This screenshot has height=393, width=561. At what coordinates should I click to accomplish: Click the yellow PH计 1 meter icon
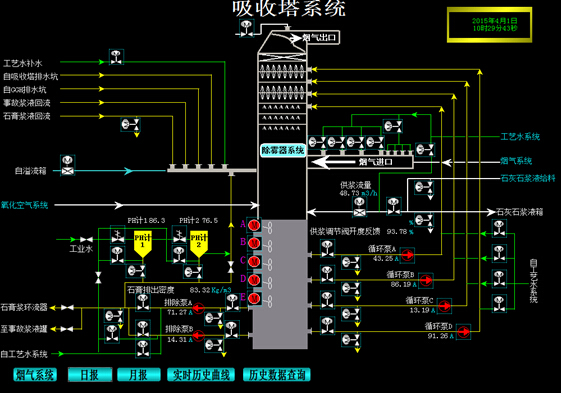(x=143, y=244)
